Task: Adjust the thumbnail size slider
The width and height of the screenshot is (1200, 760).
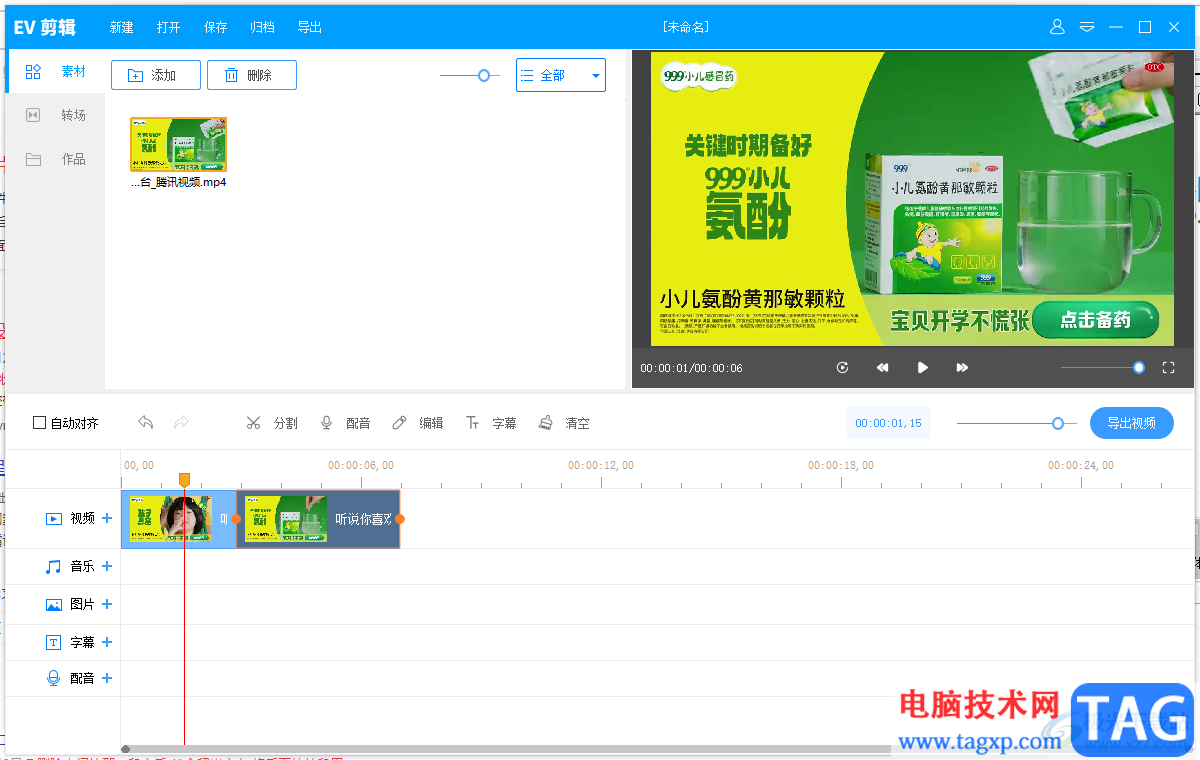Action: coord(484,75)
